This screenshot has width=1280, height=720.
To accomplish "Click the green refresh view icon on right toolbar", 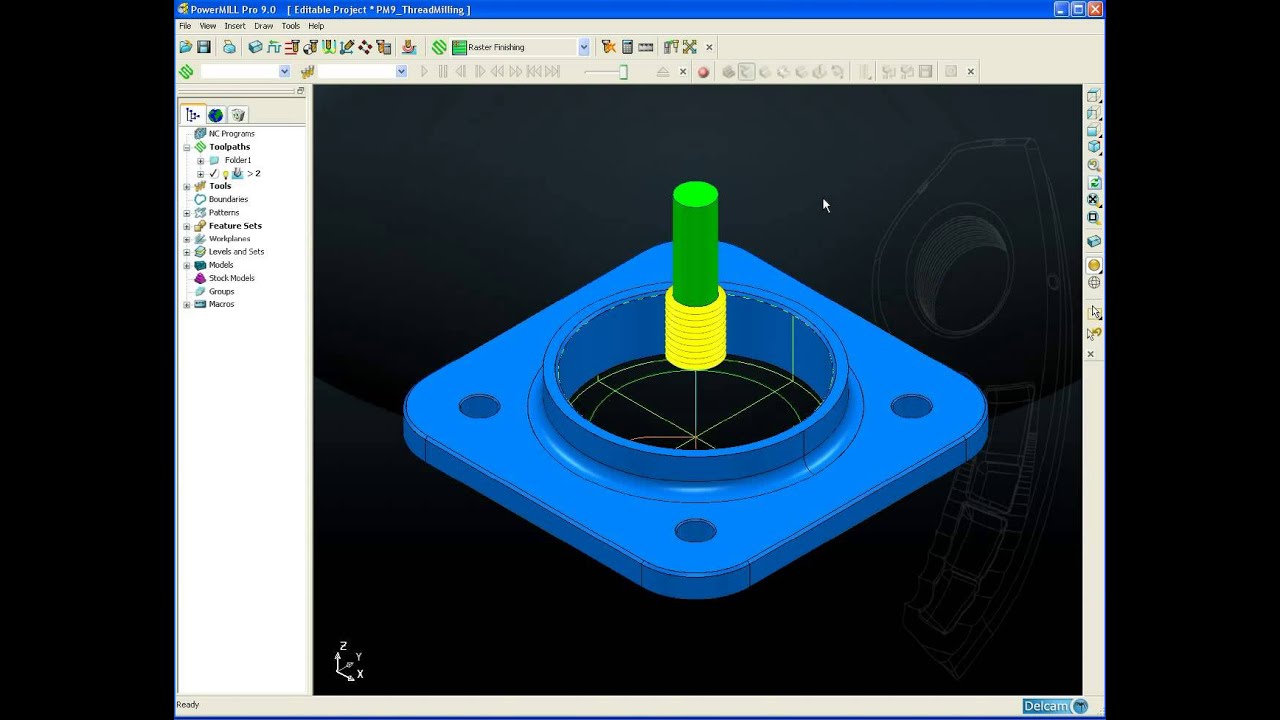I will (1094, 183).
